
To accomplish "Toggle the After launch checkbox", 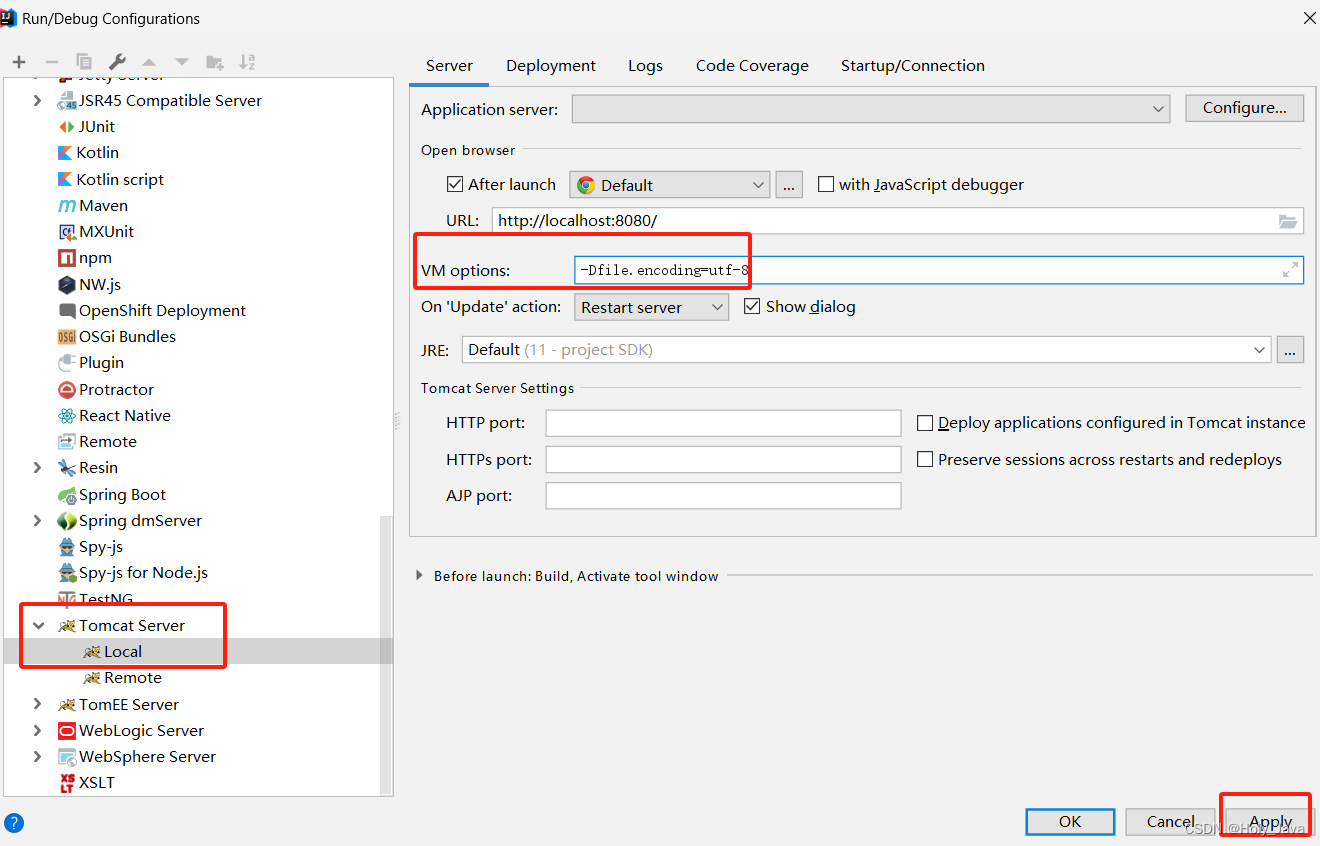I will pyautogui.click(x=455, y=185).
